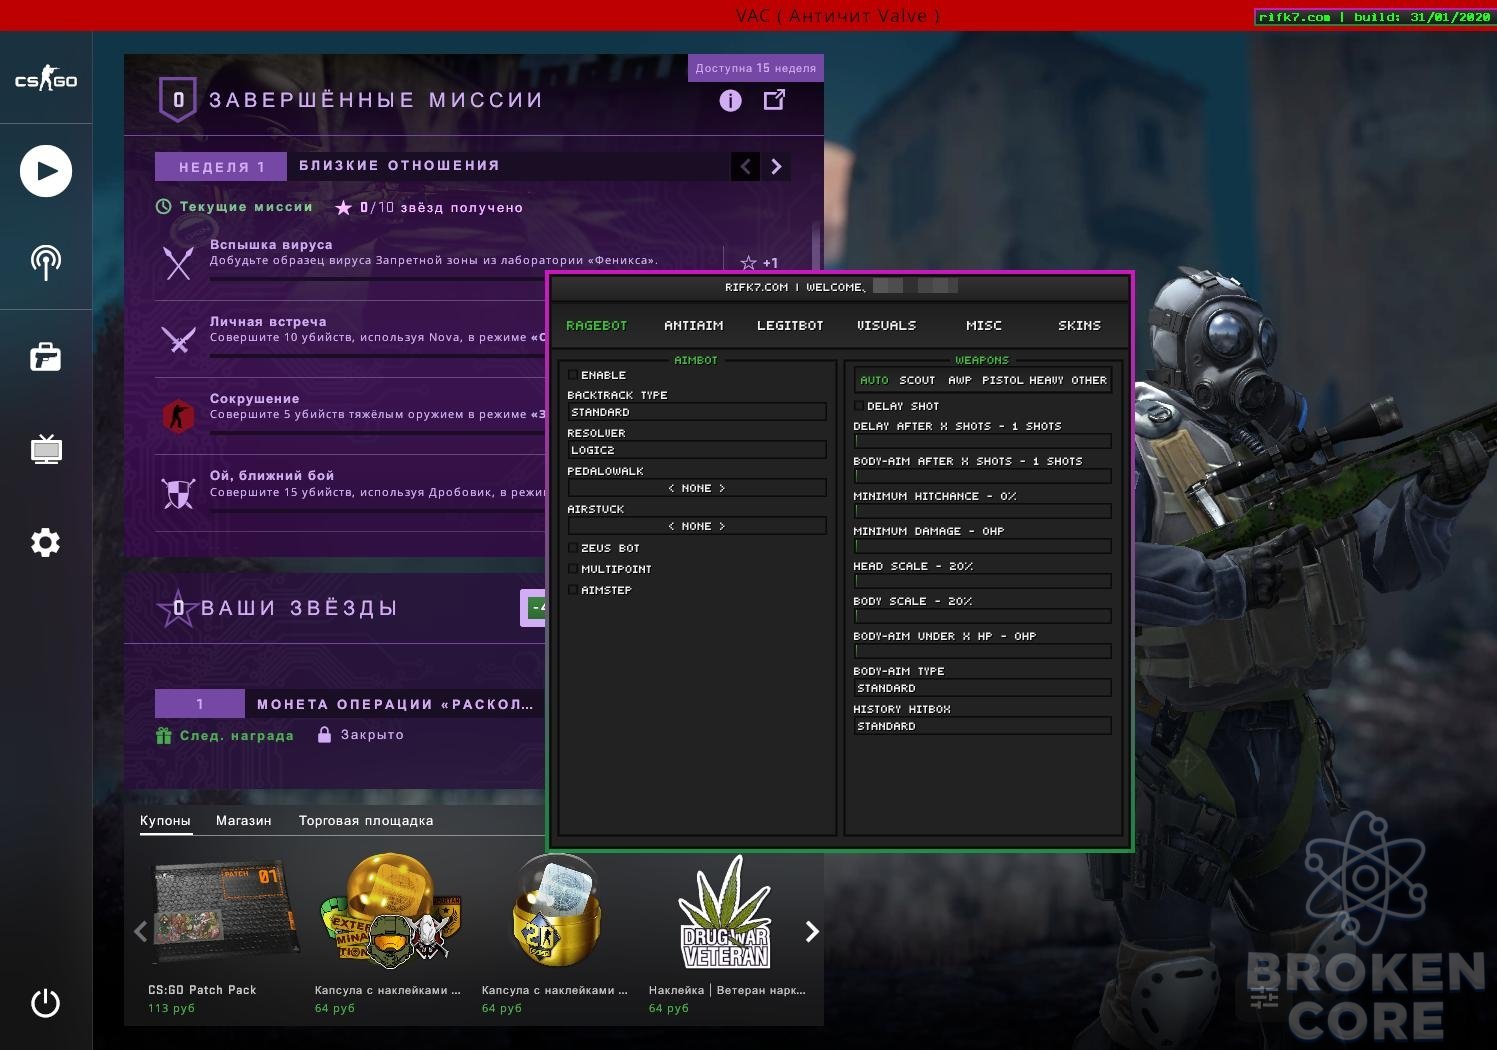Viewport: 1497px width, 1050px height.
Task: Open missions in external window icon
Action: [774, 100]
